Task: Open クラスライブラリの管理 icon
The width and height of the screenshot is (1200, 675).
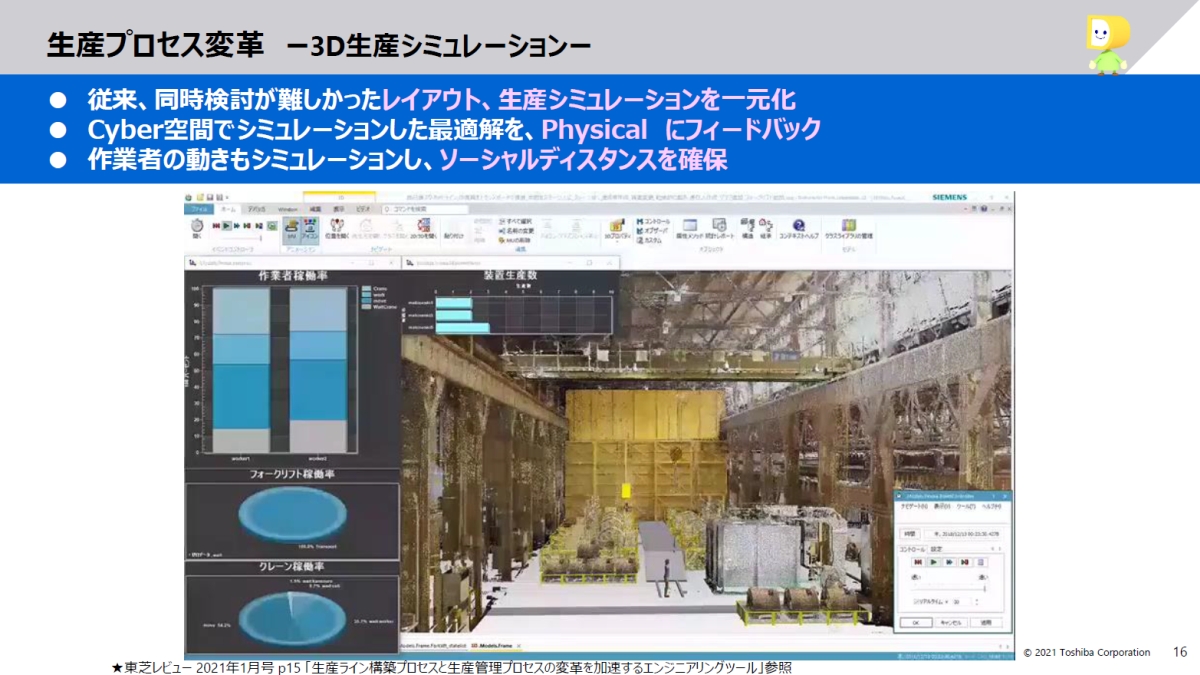Action: click(x=848, y=228)
